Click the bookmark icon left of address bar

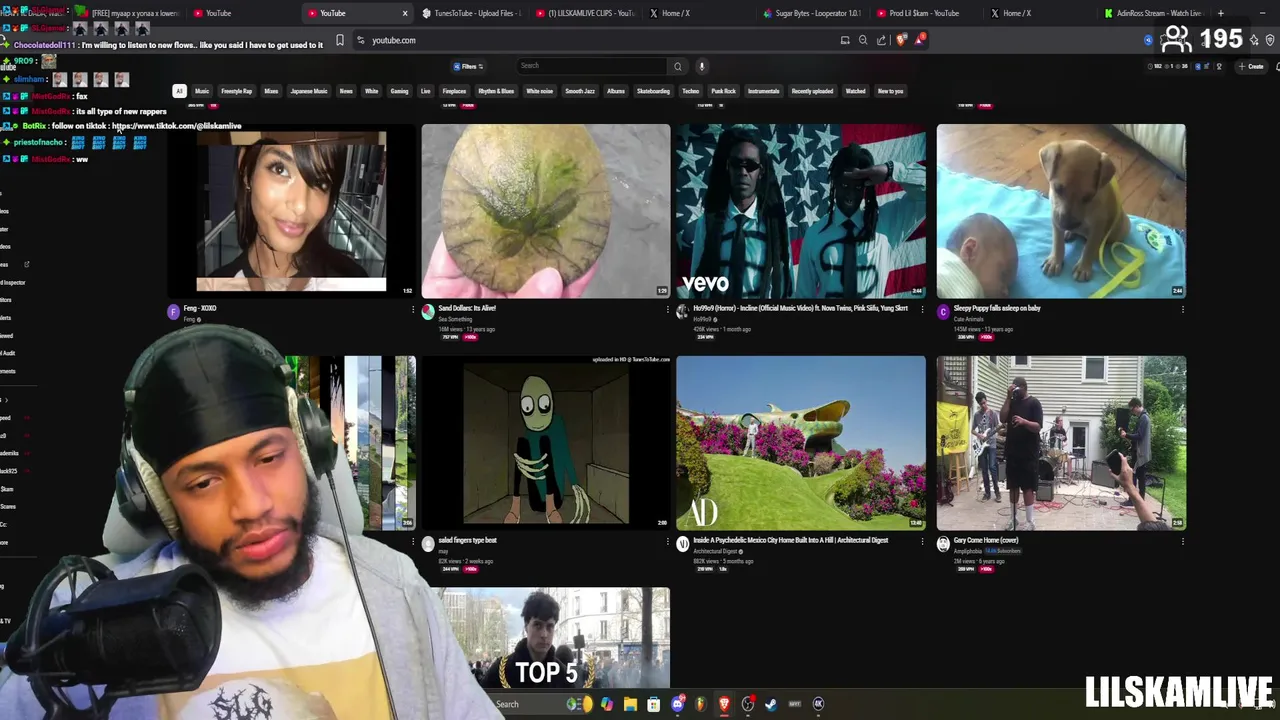pyautogui.click(x=340, y=40)
